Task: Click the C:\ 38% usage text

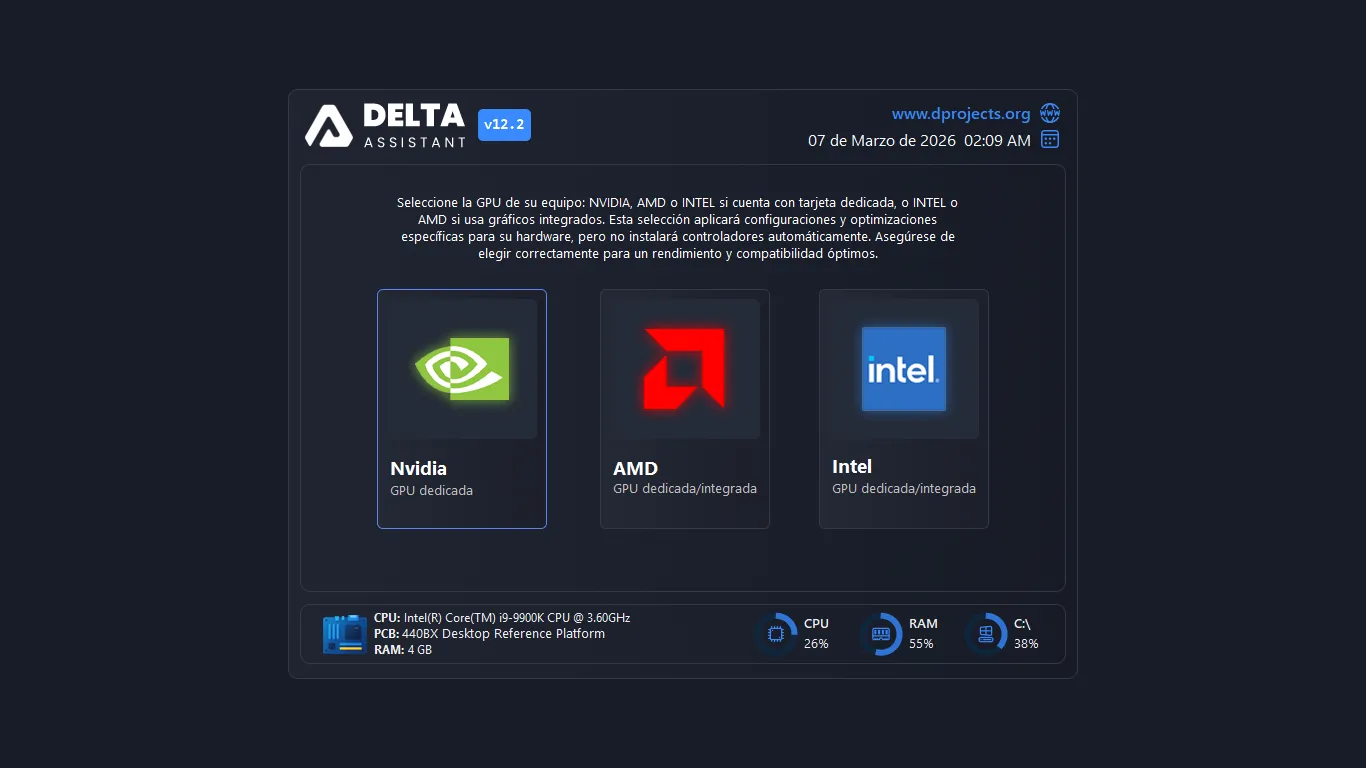Action: (x=1026, y=634)
